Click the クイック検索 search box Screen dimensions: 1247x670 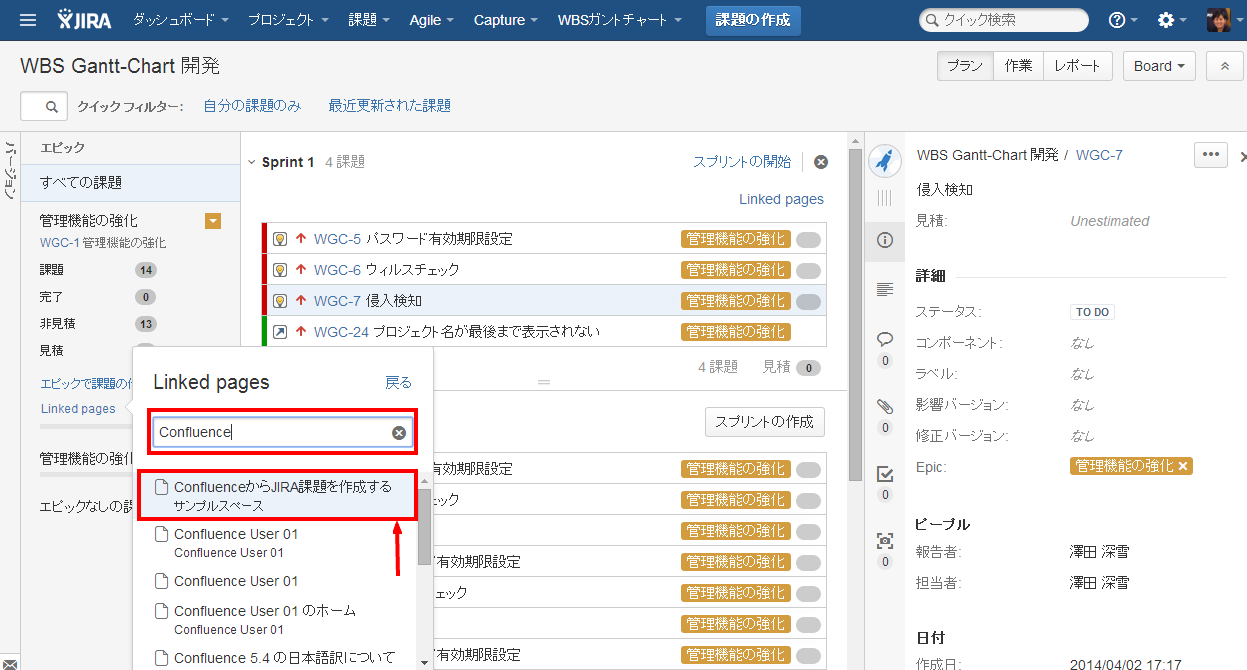click(1004, 20)
